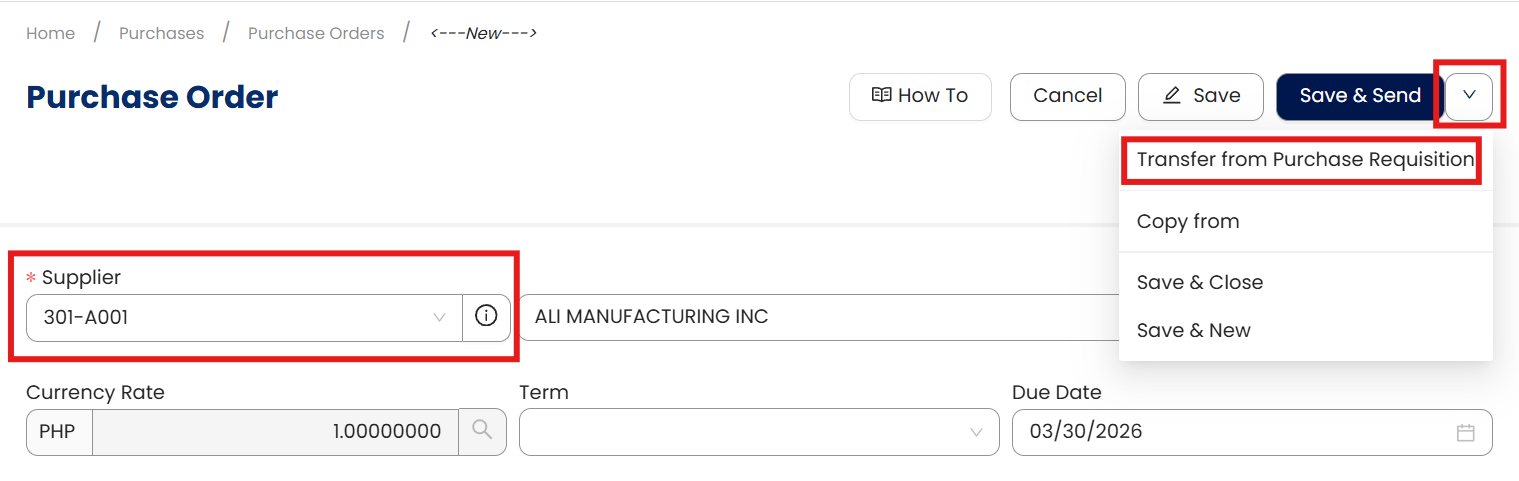Open the Purchase Orders breadcrumb link

316,33
